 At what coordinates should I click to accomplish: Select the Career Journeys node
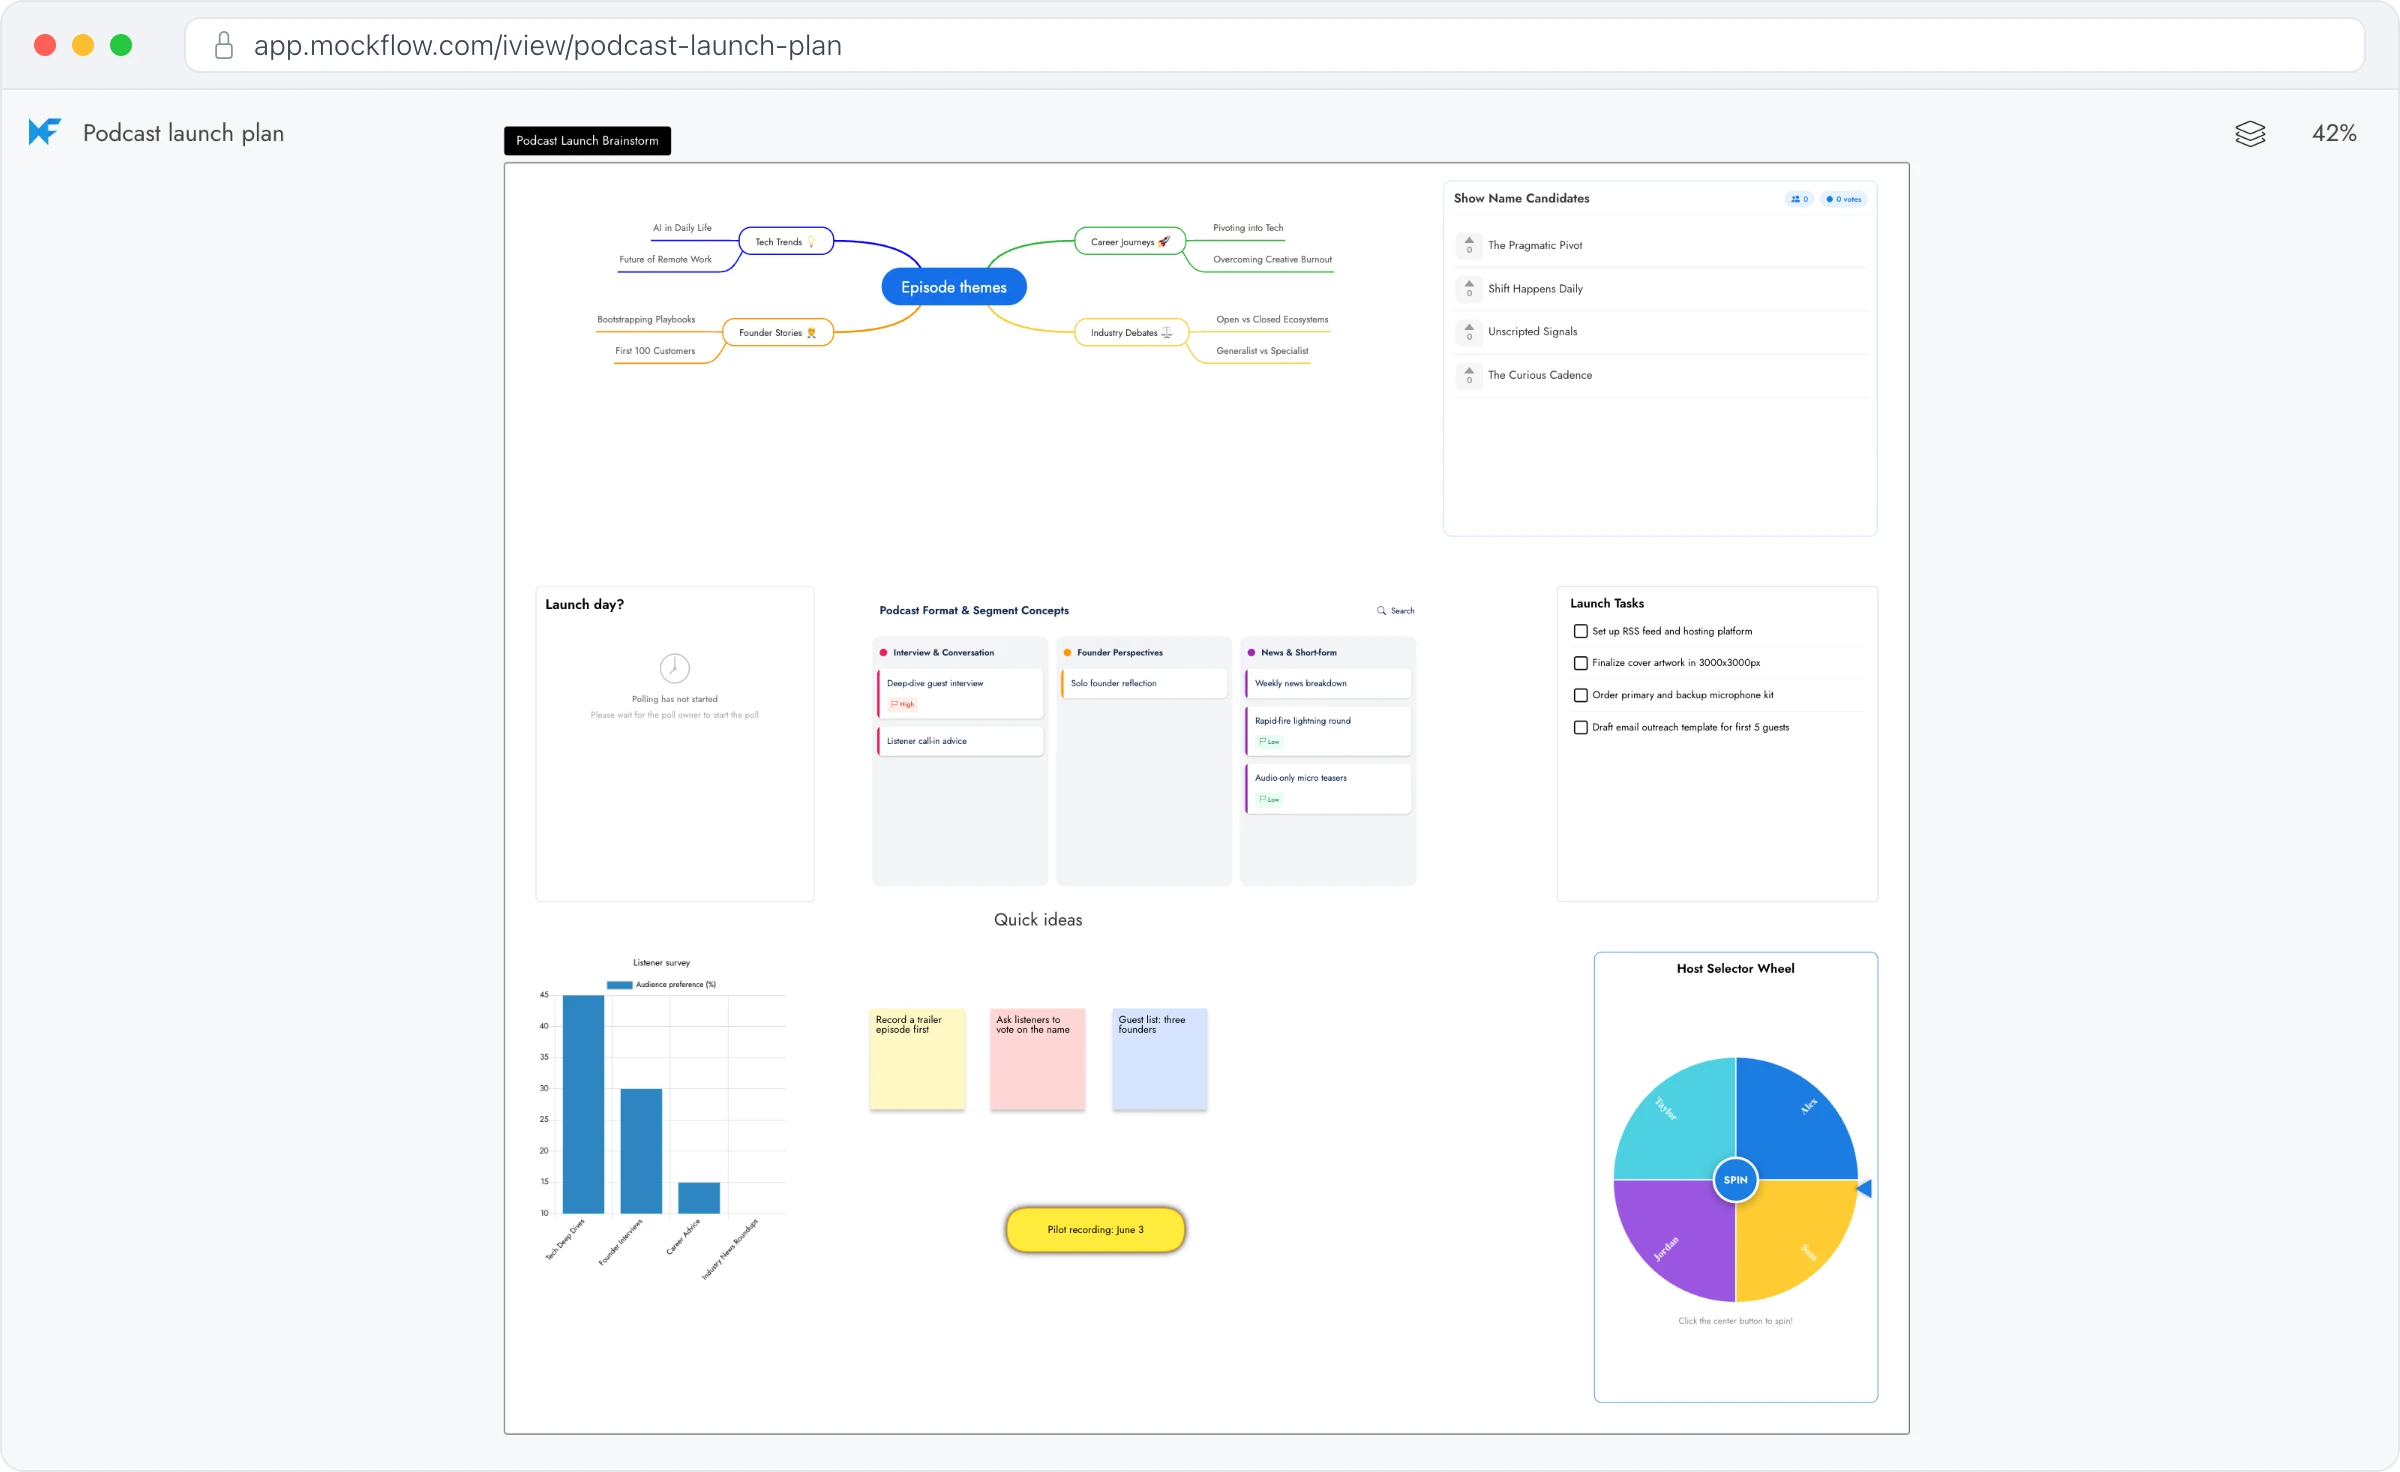coord(1130,241)
